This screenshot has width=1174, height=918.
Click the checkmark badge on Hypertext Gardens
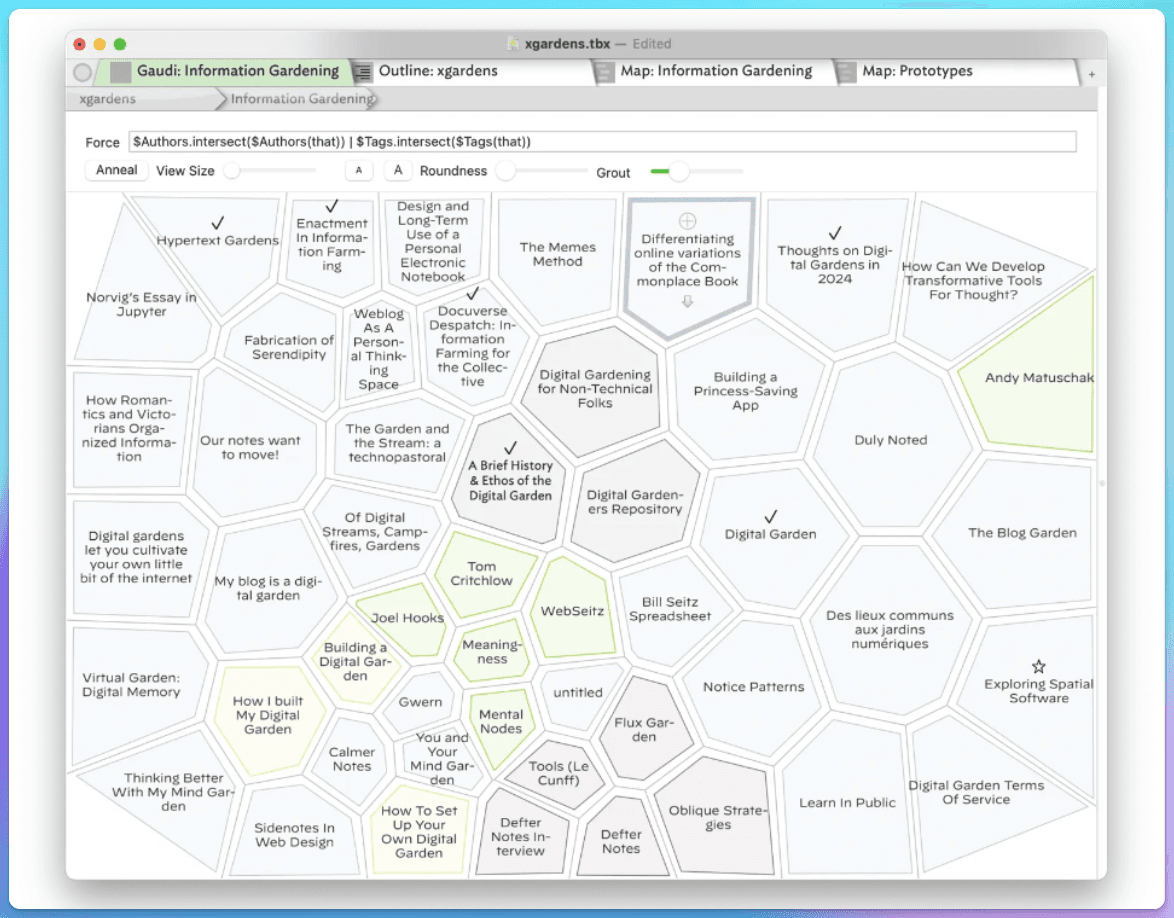coord(217,223)
